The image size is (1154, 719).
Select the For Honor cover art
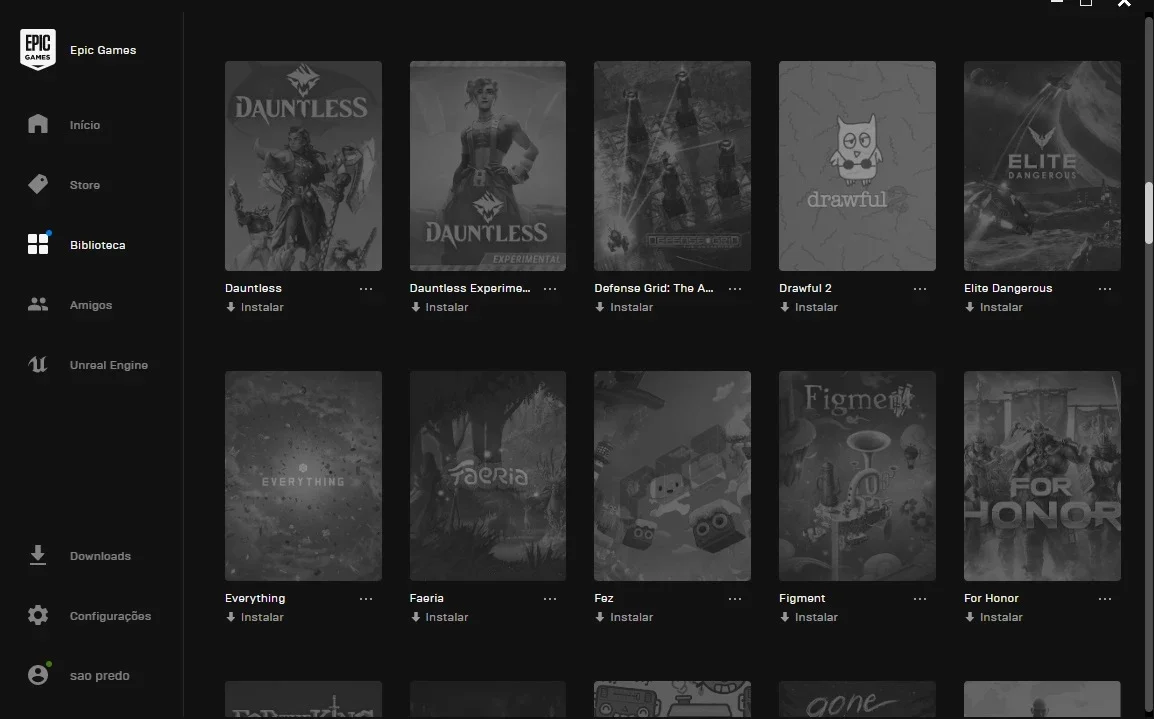point(1042,475)
